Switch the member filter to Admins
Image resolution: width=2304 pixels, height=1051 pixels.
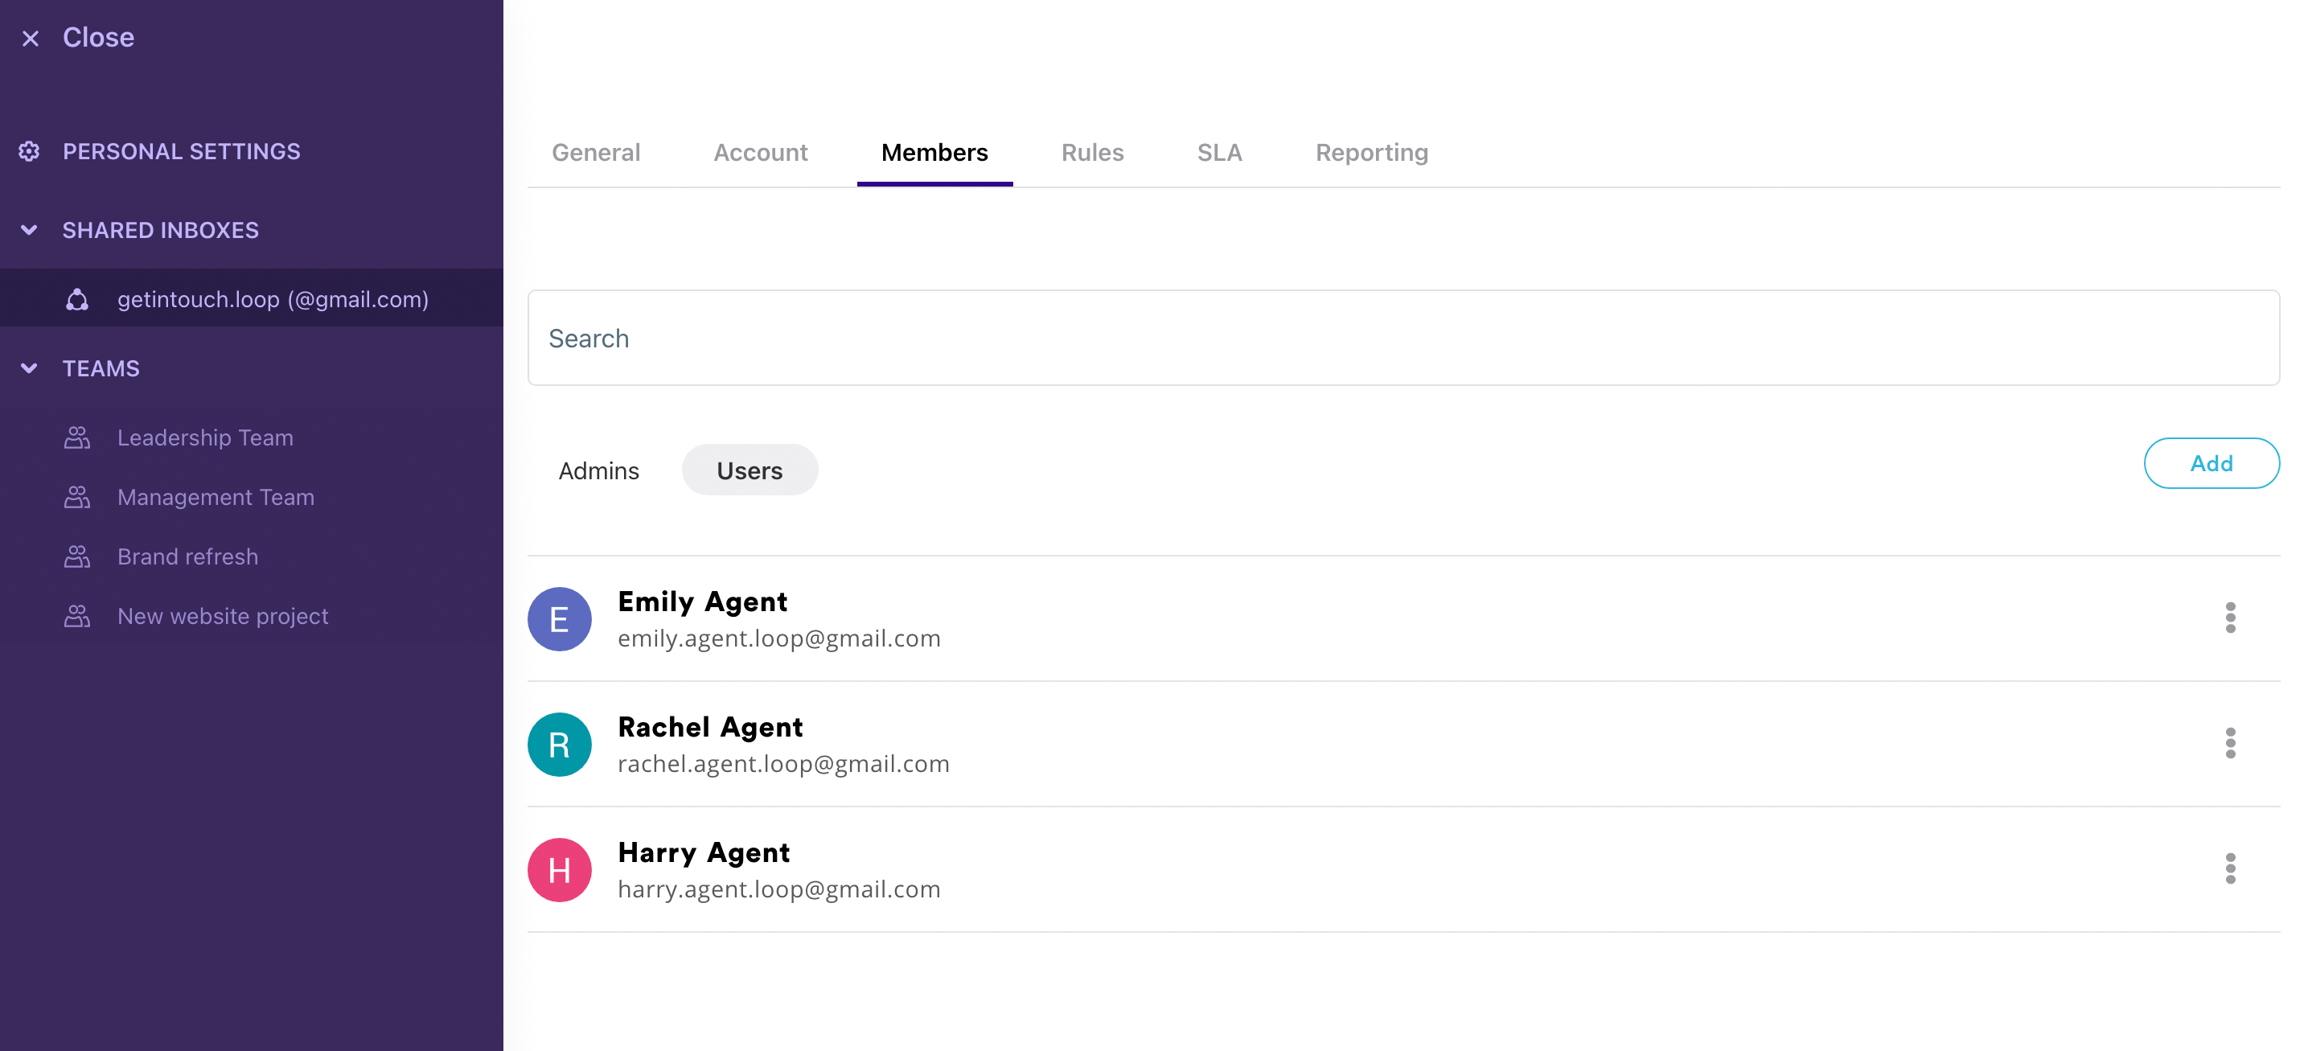pos(598,470)
